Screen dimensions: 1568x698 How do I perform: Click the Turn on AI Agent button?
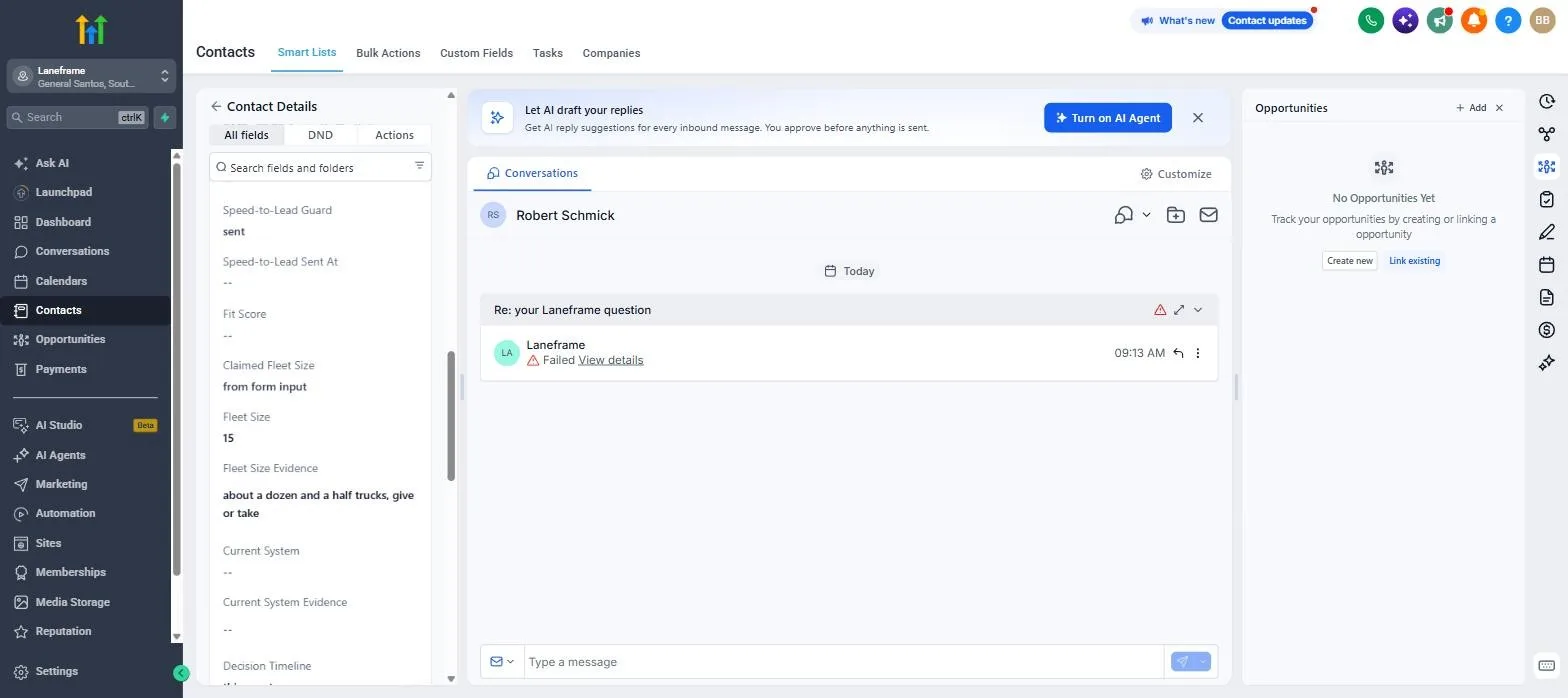click(x=1108, y=118)
